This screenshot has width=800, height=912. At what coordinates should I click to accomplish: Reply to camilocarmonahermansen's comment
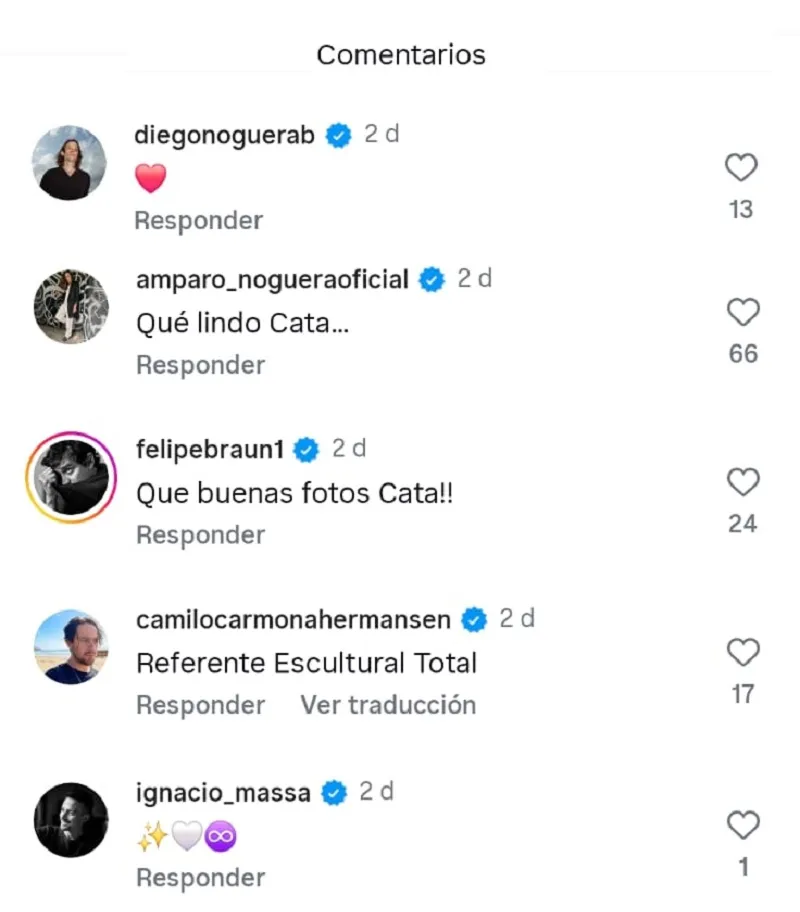coord(200,706)
